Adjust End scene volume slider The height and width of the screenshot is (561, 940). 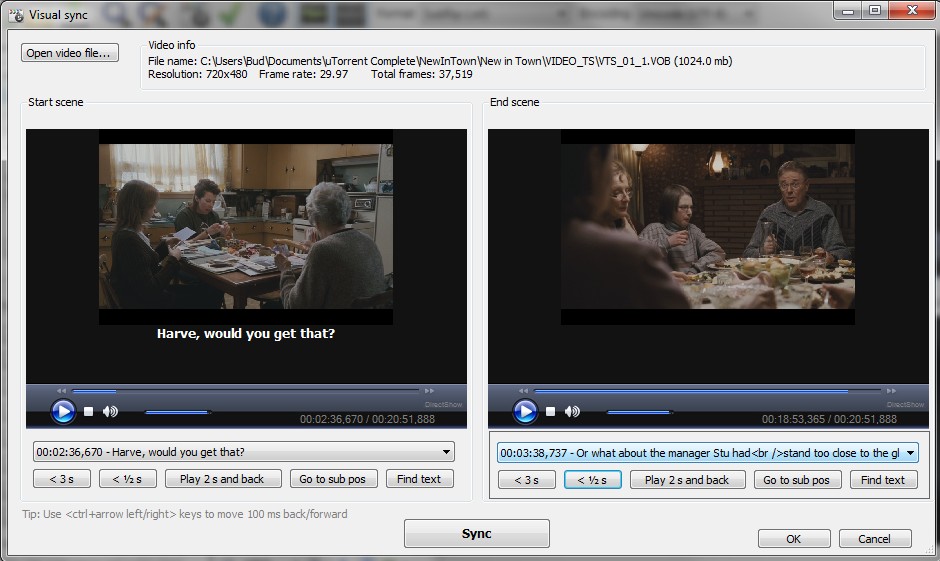(640, 412)
